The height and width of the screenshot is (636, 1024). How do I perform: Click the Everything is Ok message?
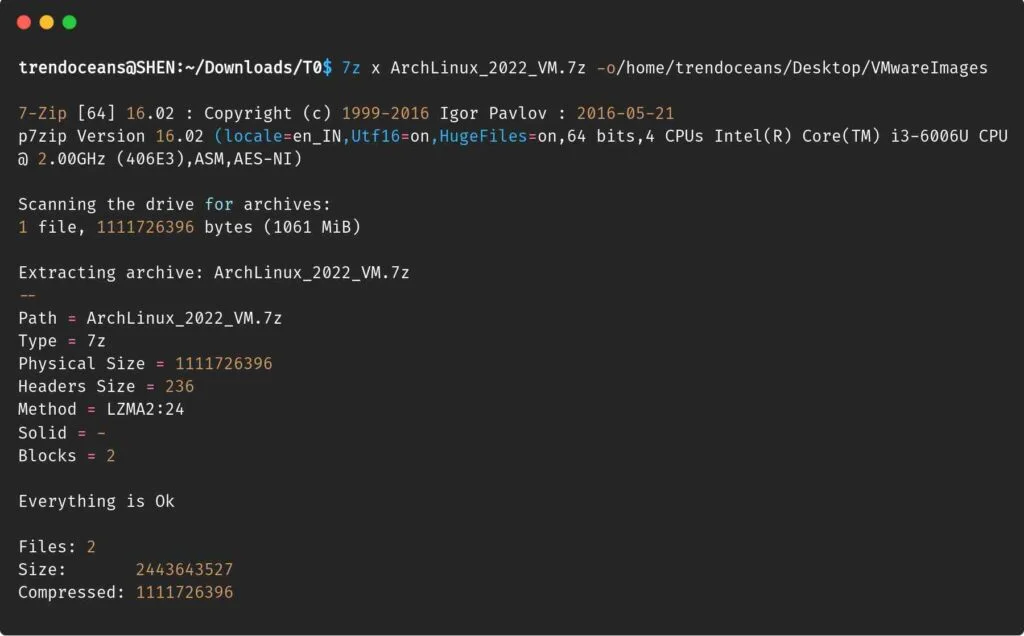pyautogui.click(x=95, y=501)
